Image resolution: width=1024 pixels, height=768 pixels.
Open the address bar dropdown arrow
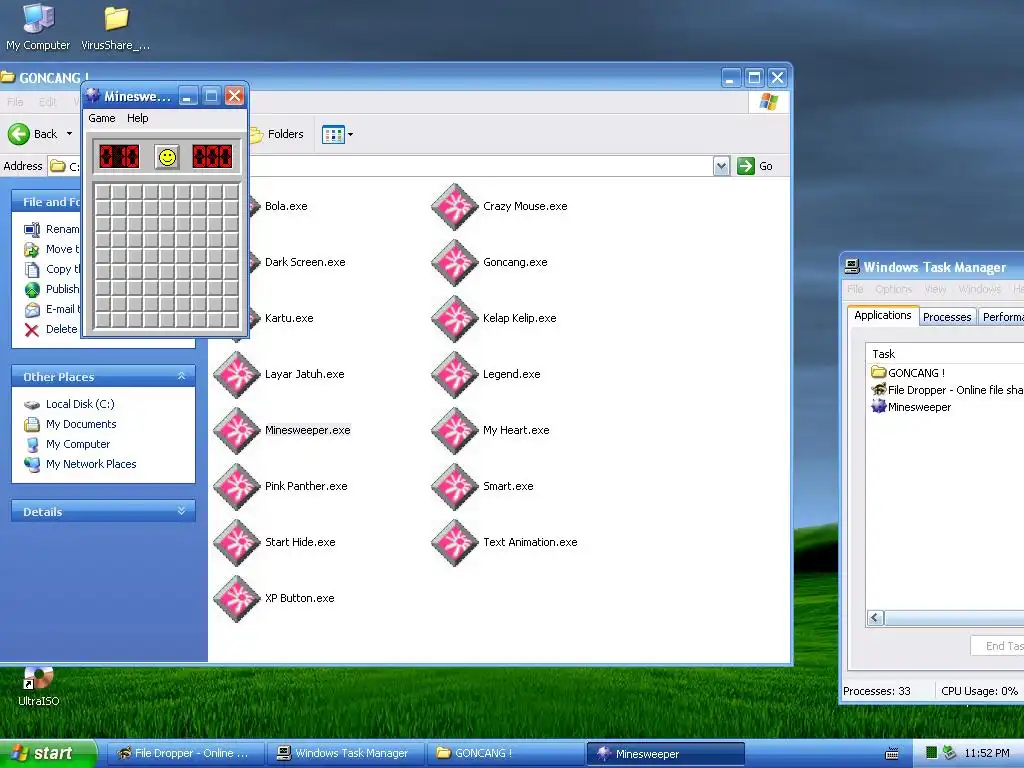(721, 166)
